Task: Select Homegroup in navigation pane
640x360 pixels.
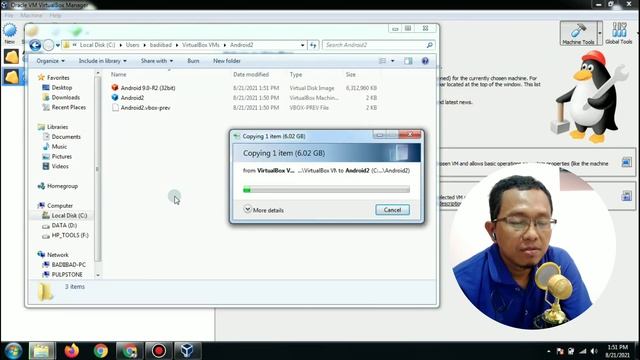Action: tap(62, 186)
